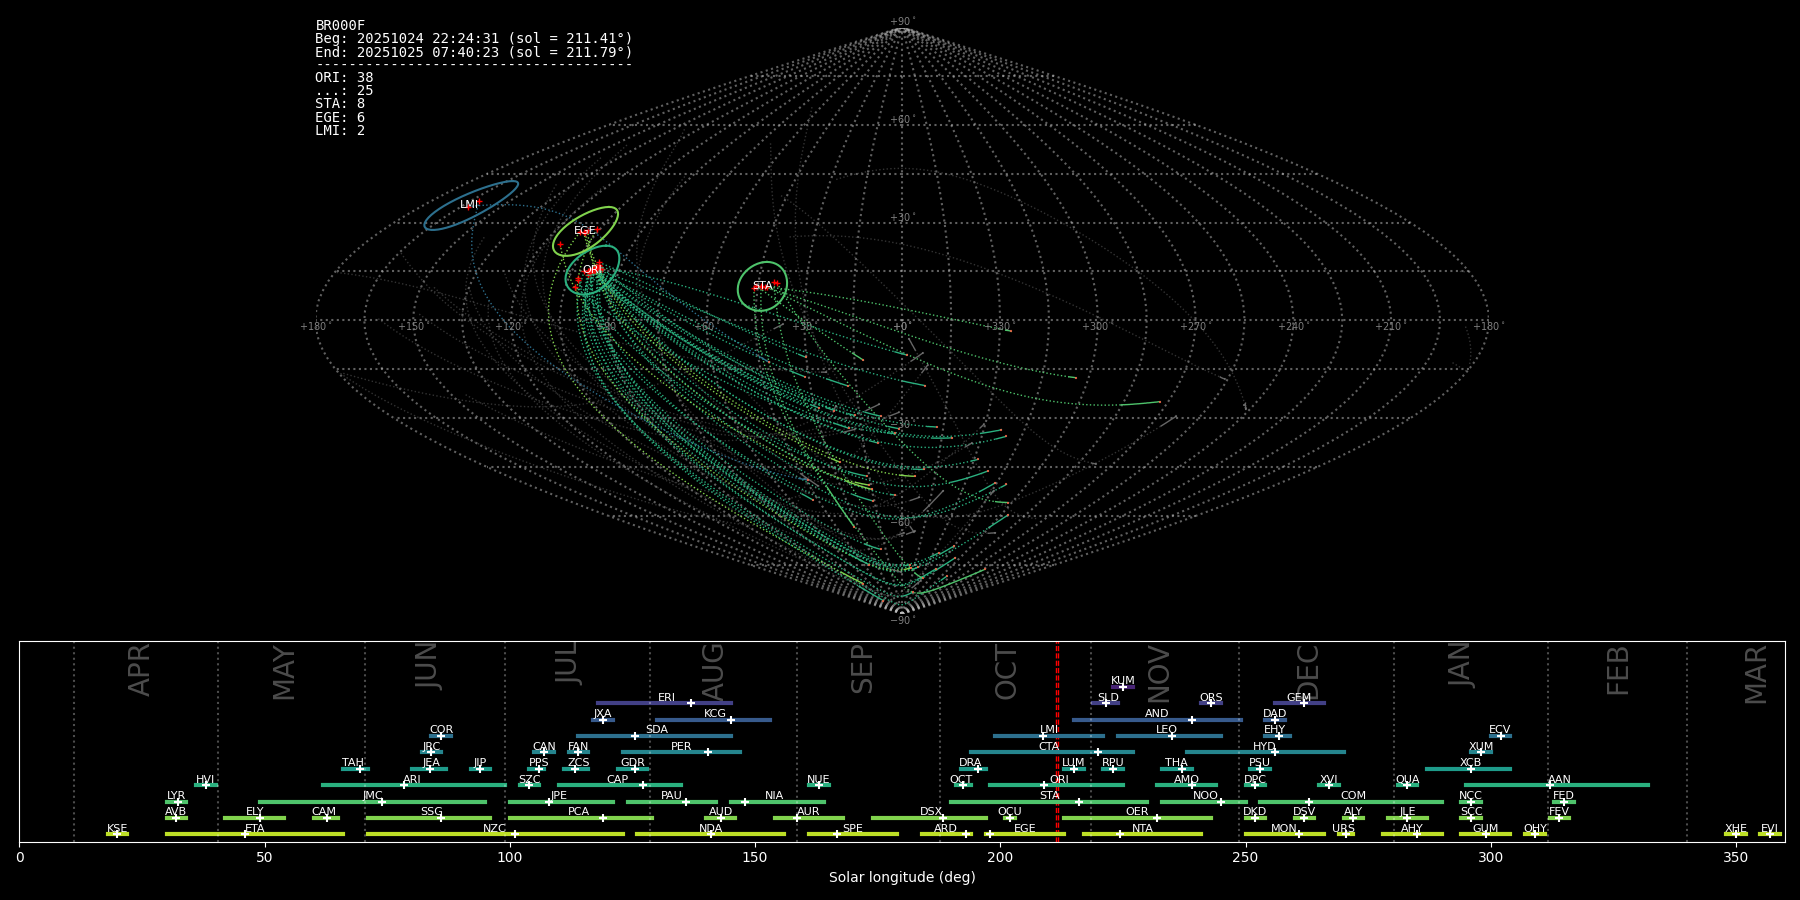The width and height of the screenshot is (1800, 900).
Task: Click the XHE shower label in timeline
Action: pyautogui.click(x=1736, y=829)
